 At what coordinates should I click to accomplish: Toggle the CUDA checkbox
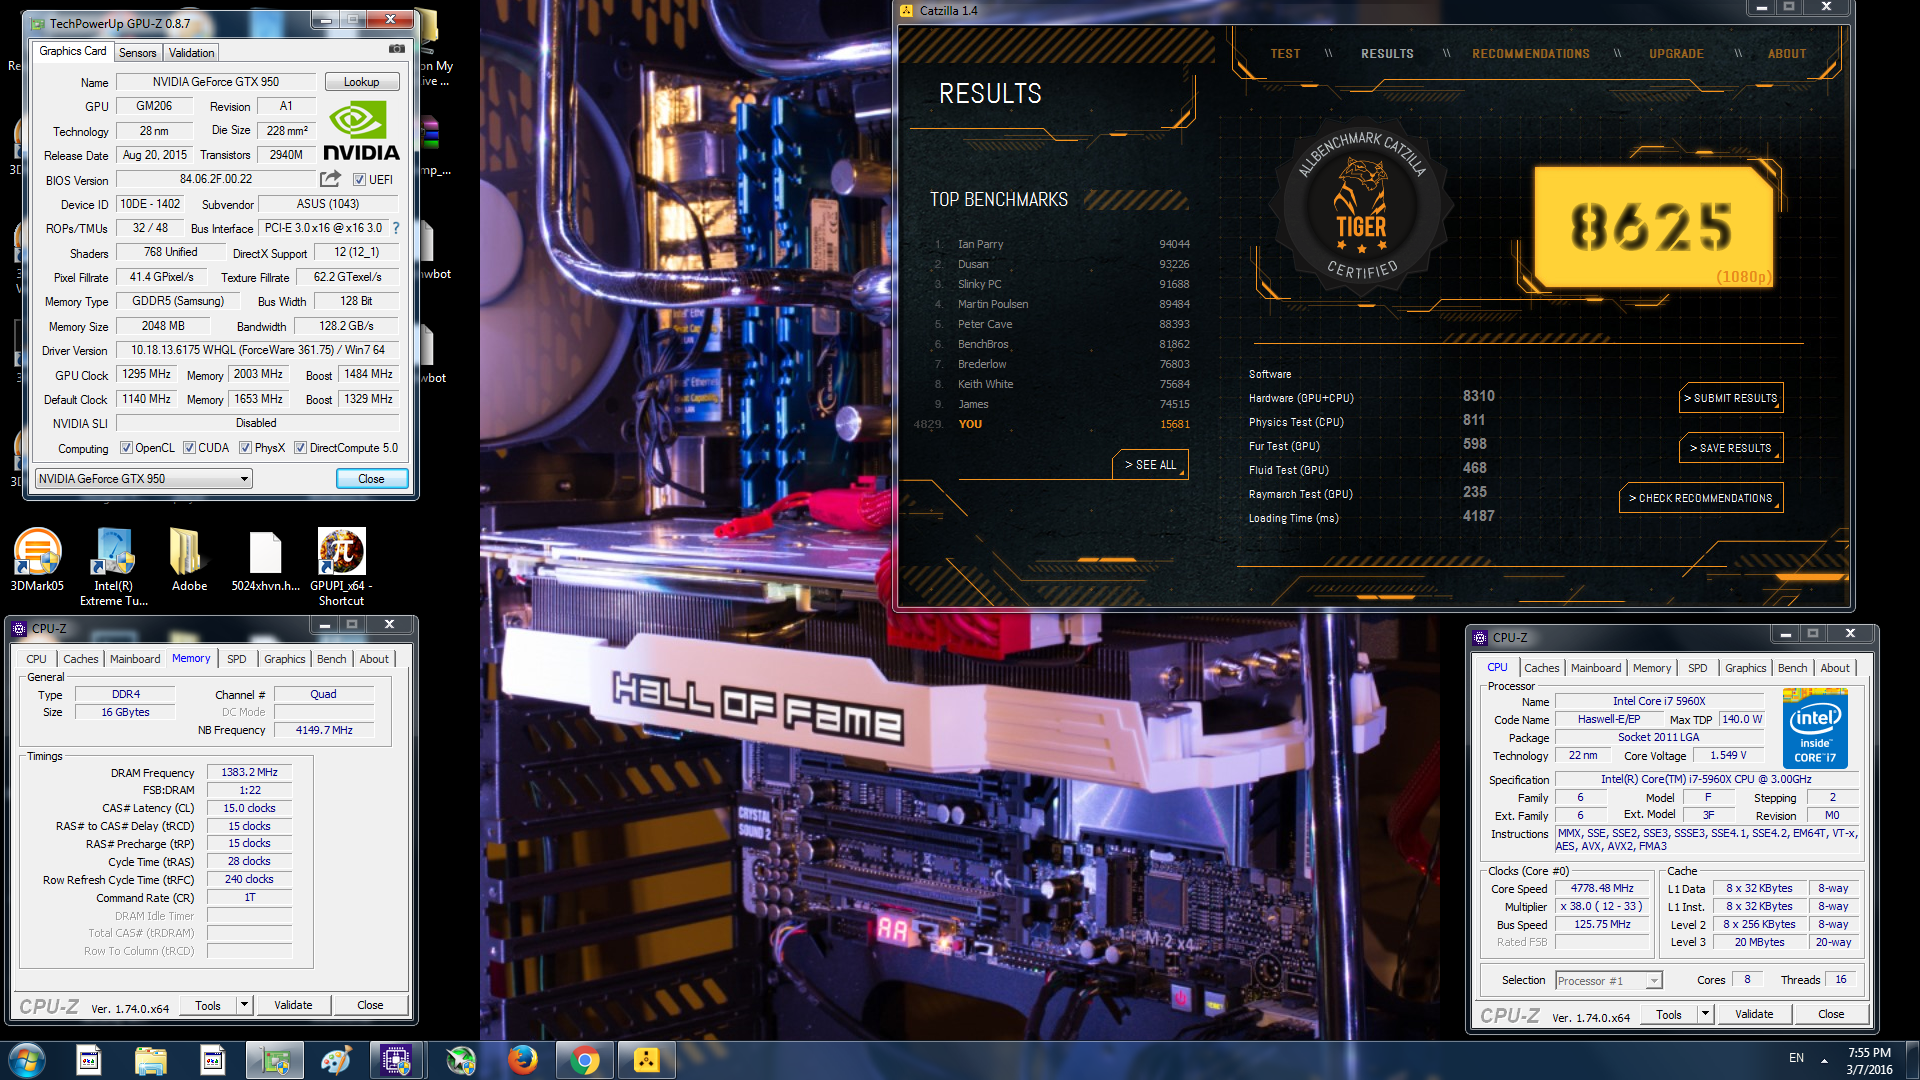pos(189,448)
